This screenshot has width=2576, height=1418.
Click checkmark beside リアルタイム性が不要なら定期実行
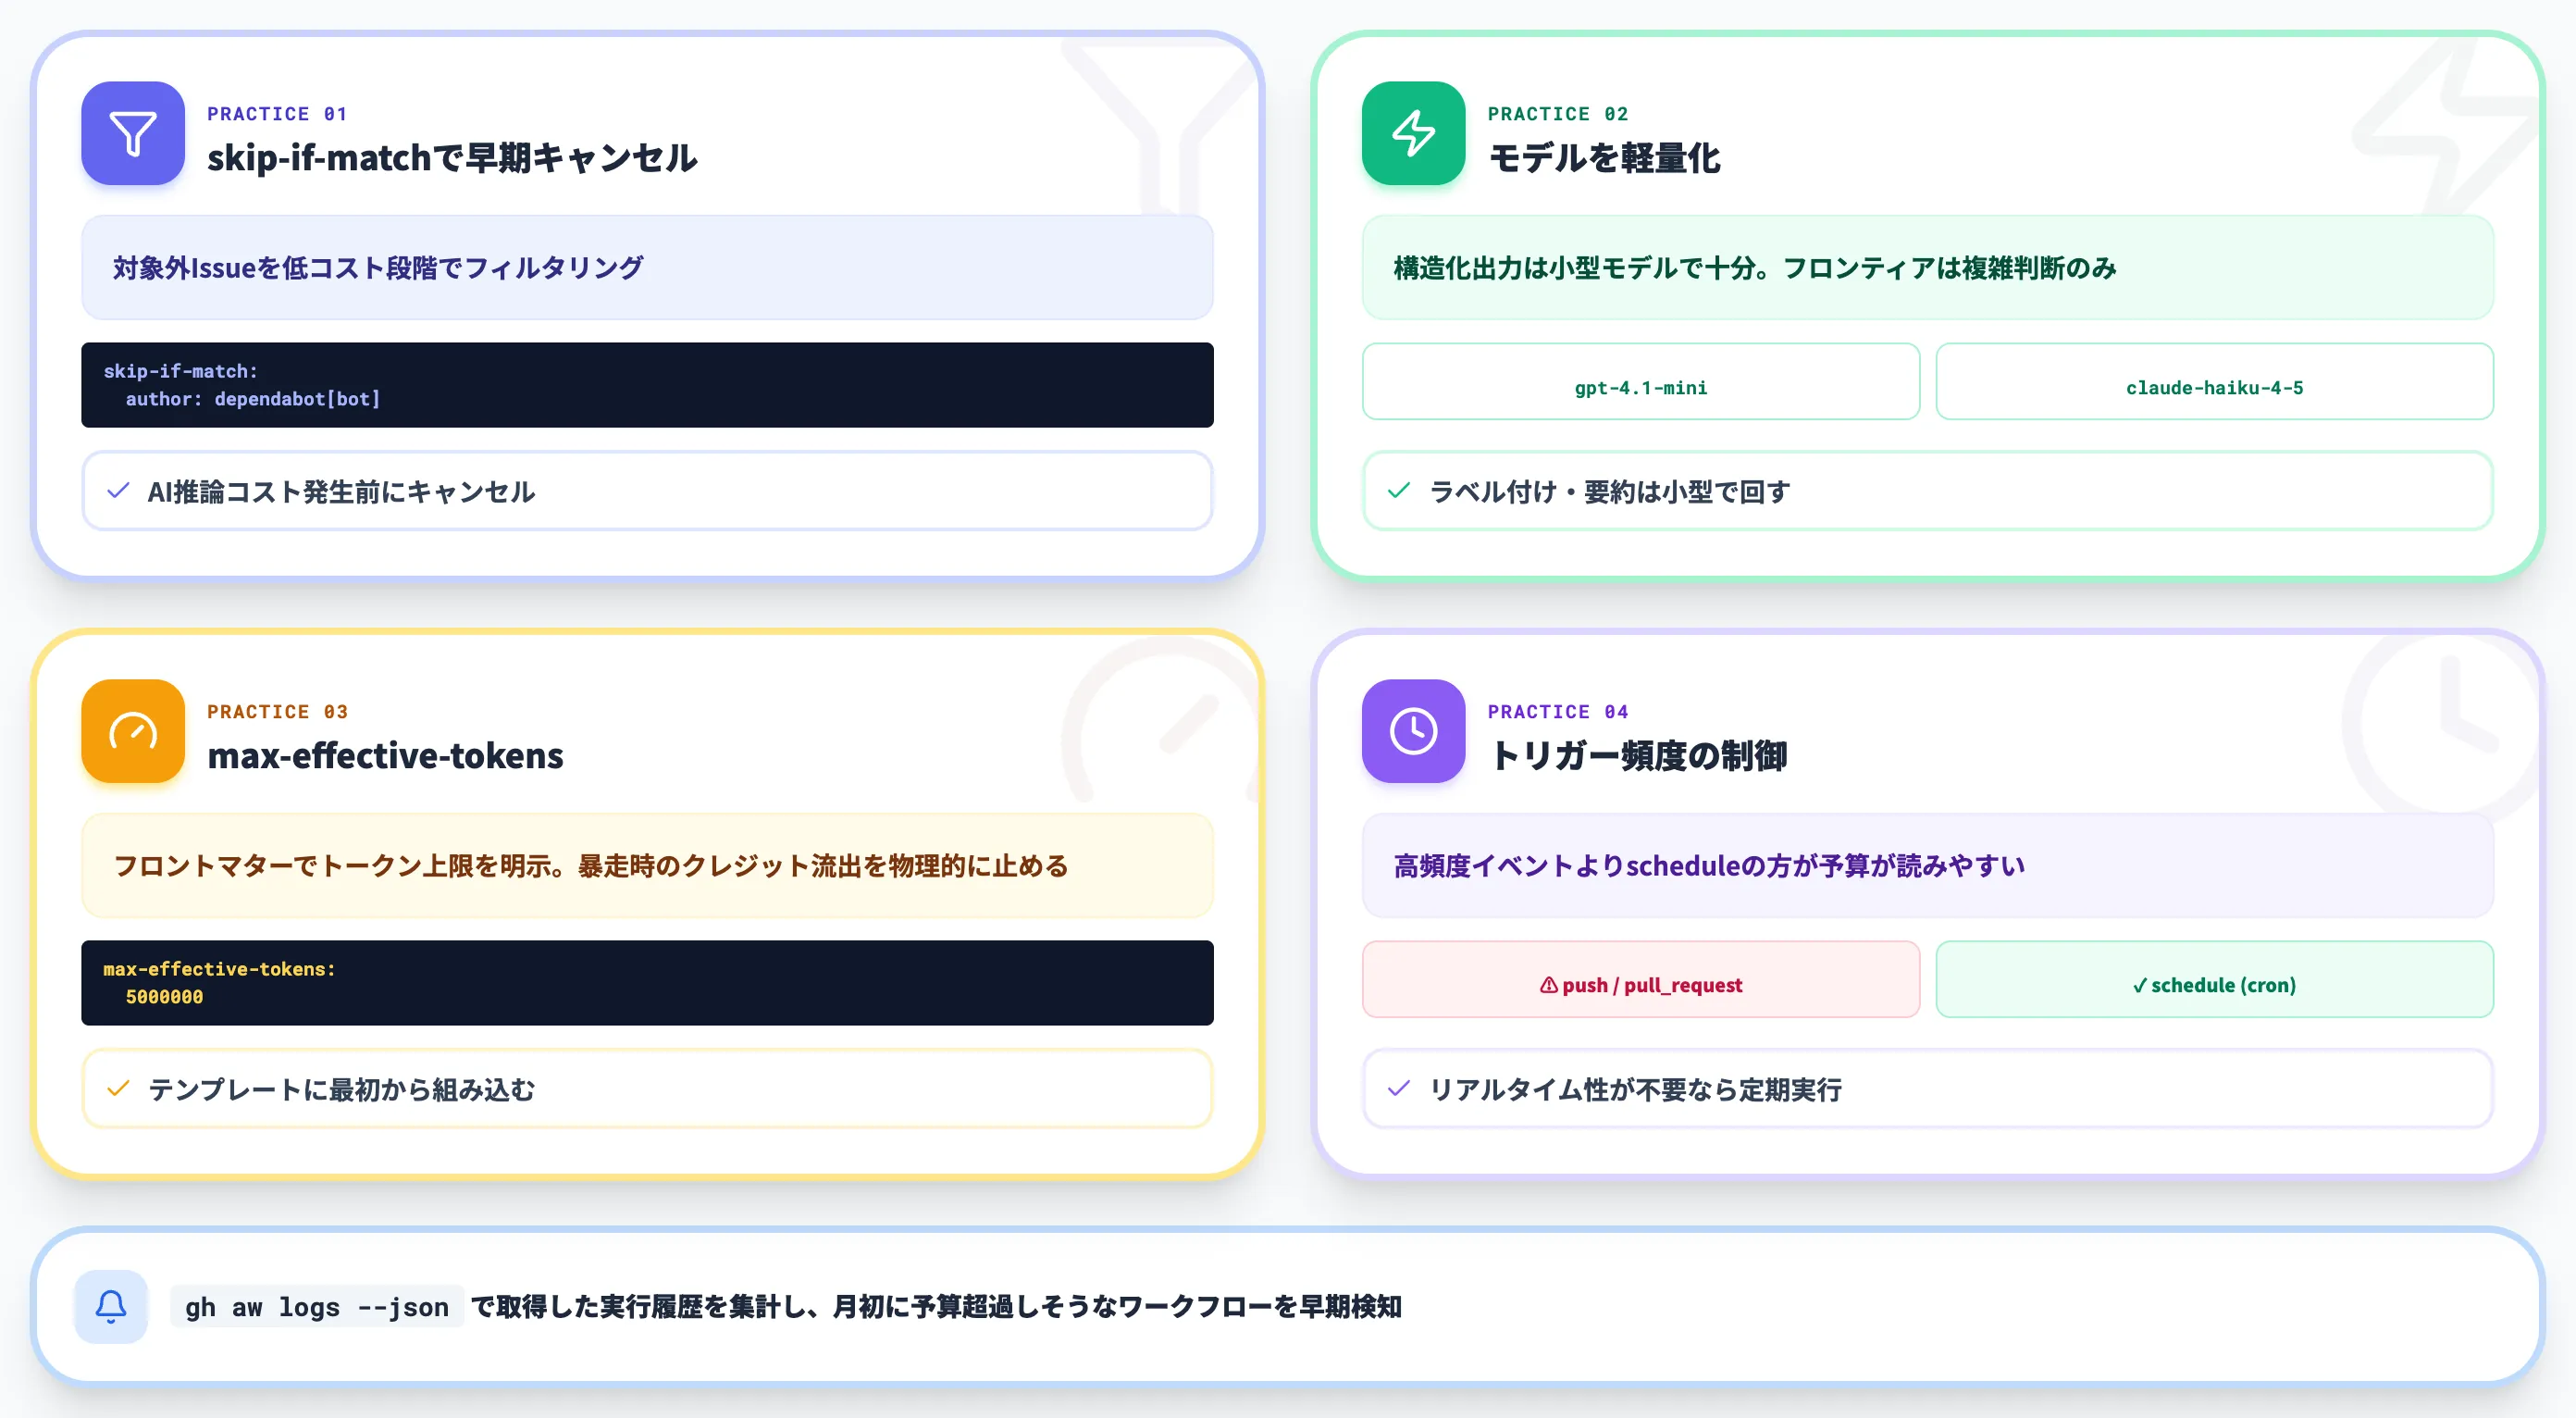click(x=1399, y=1089)
